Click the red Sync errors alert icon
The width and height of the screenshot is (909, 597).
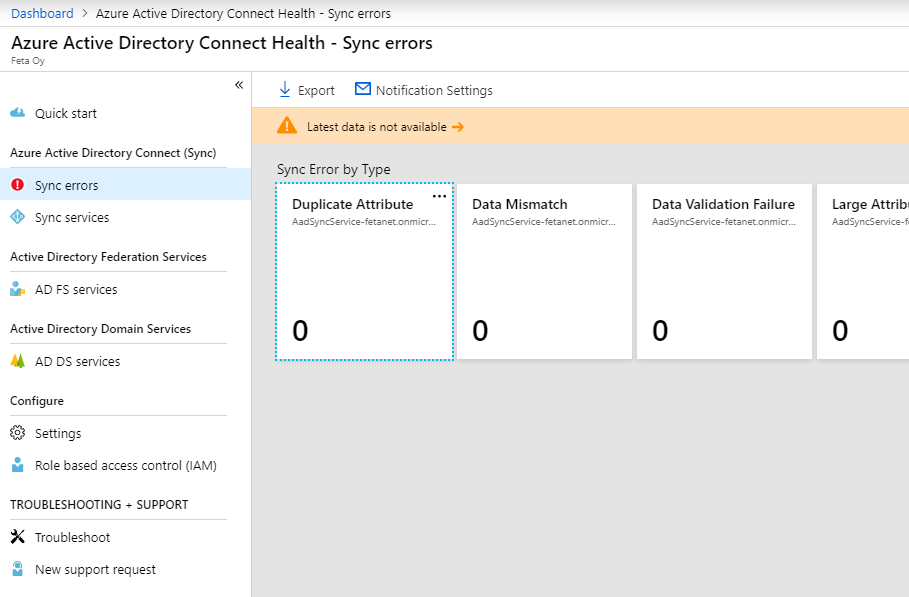(x=17, y=185)
